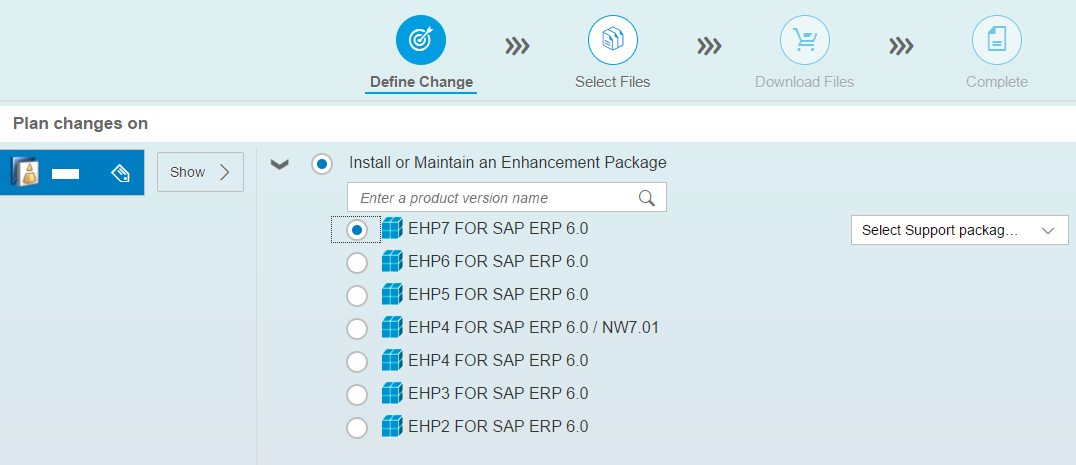Click the text EHP7 FOR SAP ERP 6.0
The image size is (1076, 465).
tap(498, 228)
